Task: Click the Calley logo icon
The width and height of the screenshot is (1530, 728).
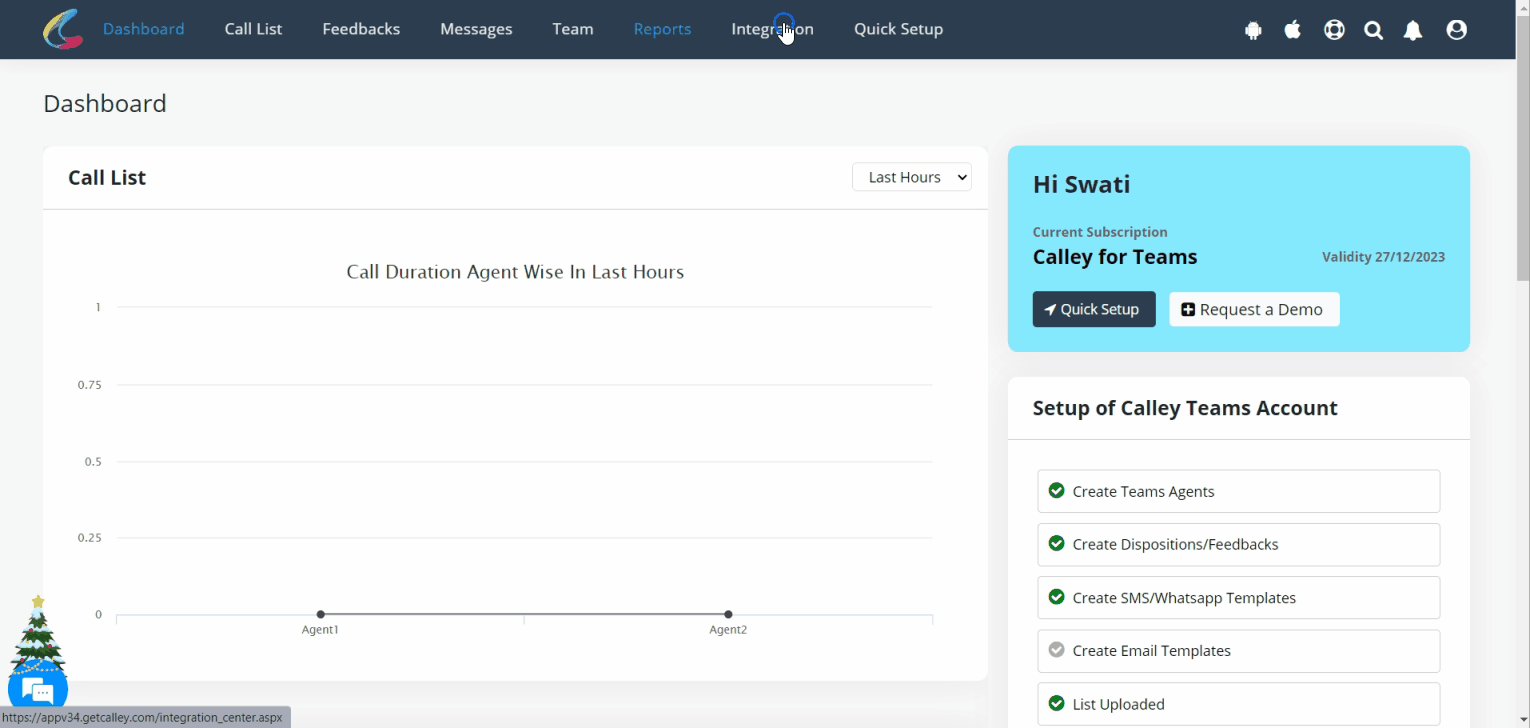Action: pos(63,29)
